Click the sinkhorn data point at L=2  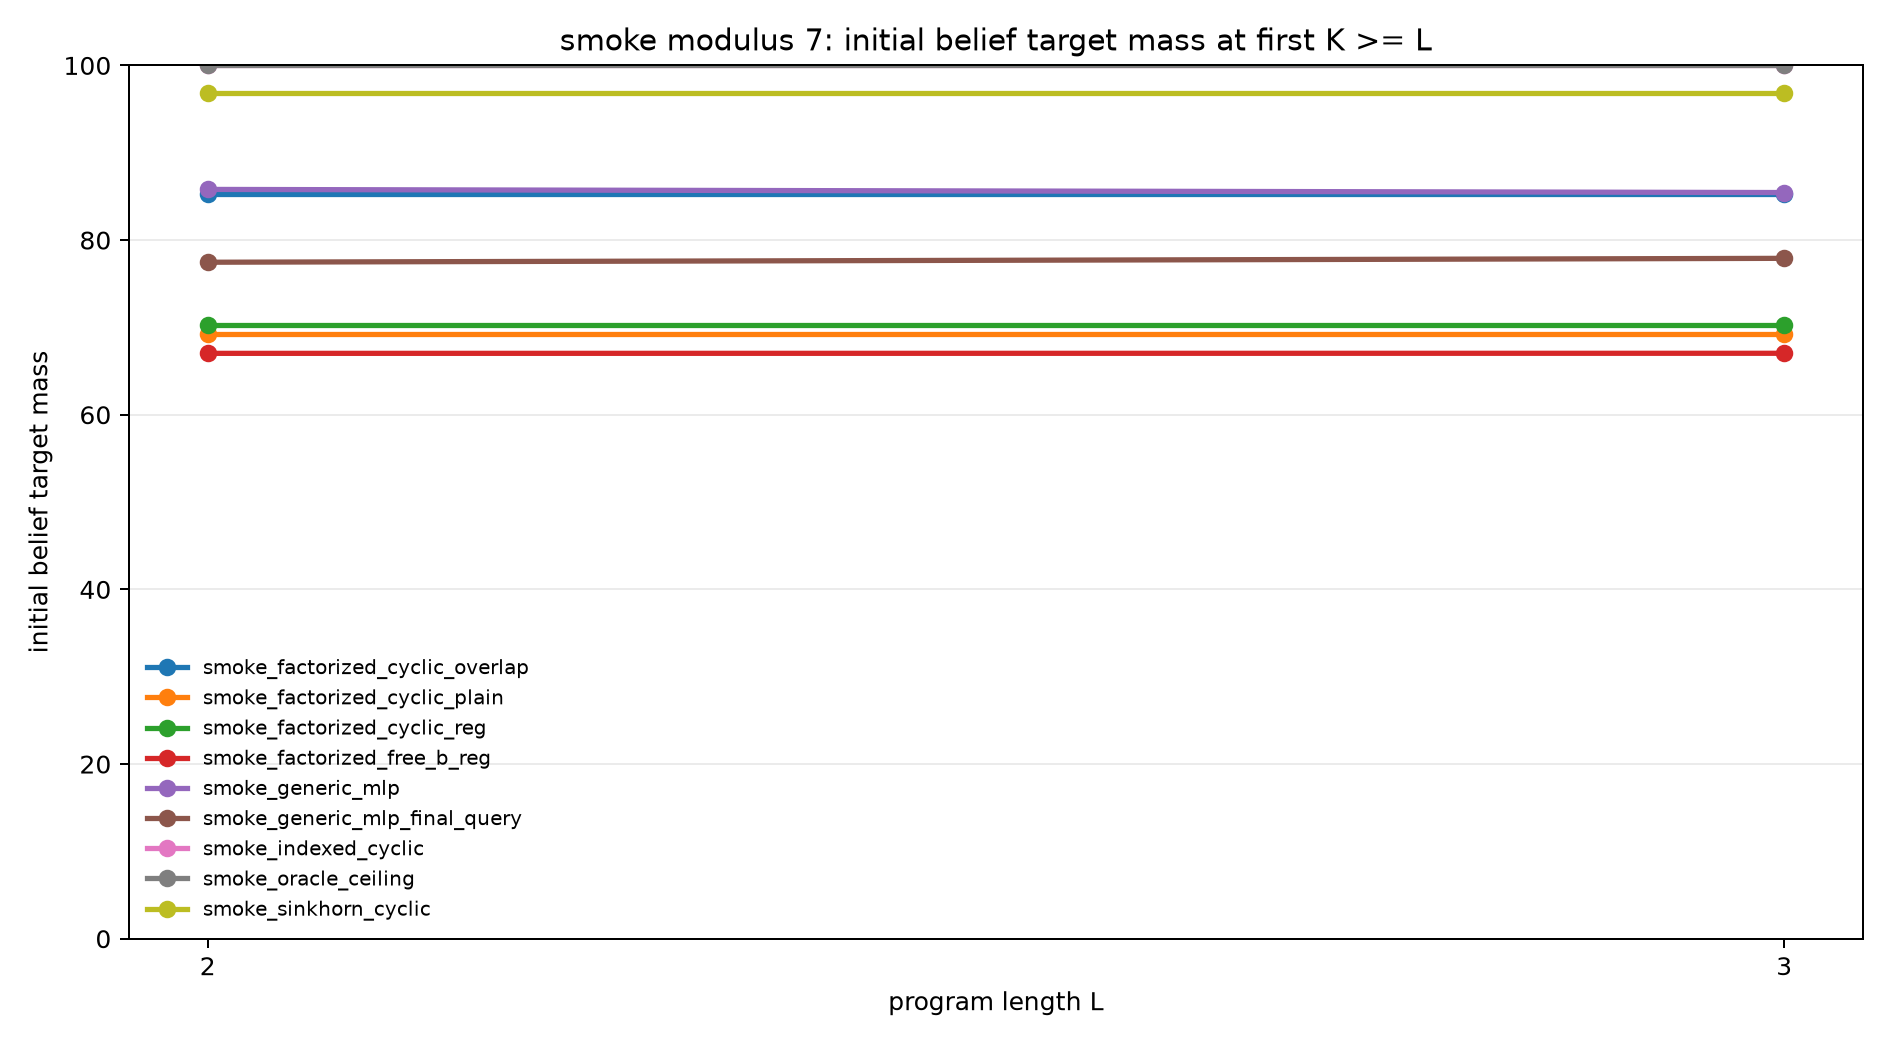pos(208,93)
